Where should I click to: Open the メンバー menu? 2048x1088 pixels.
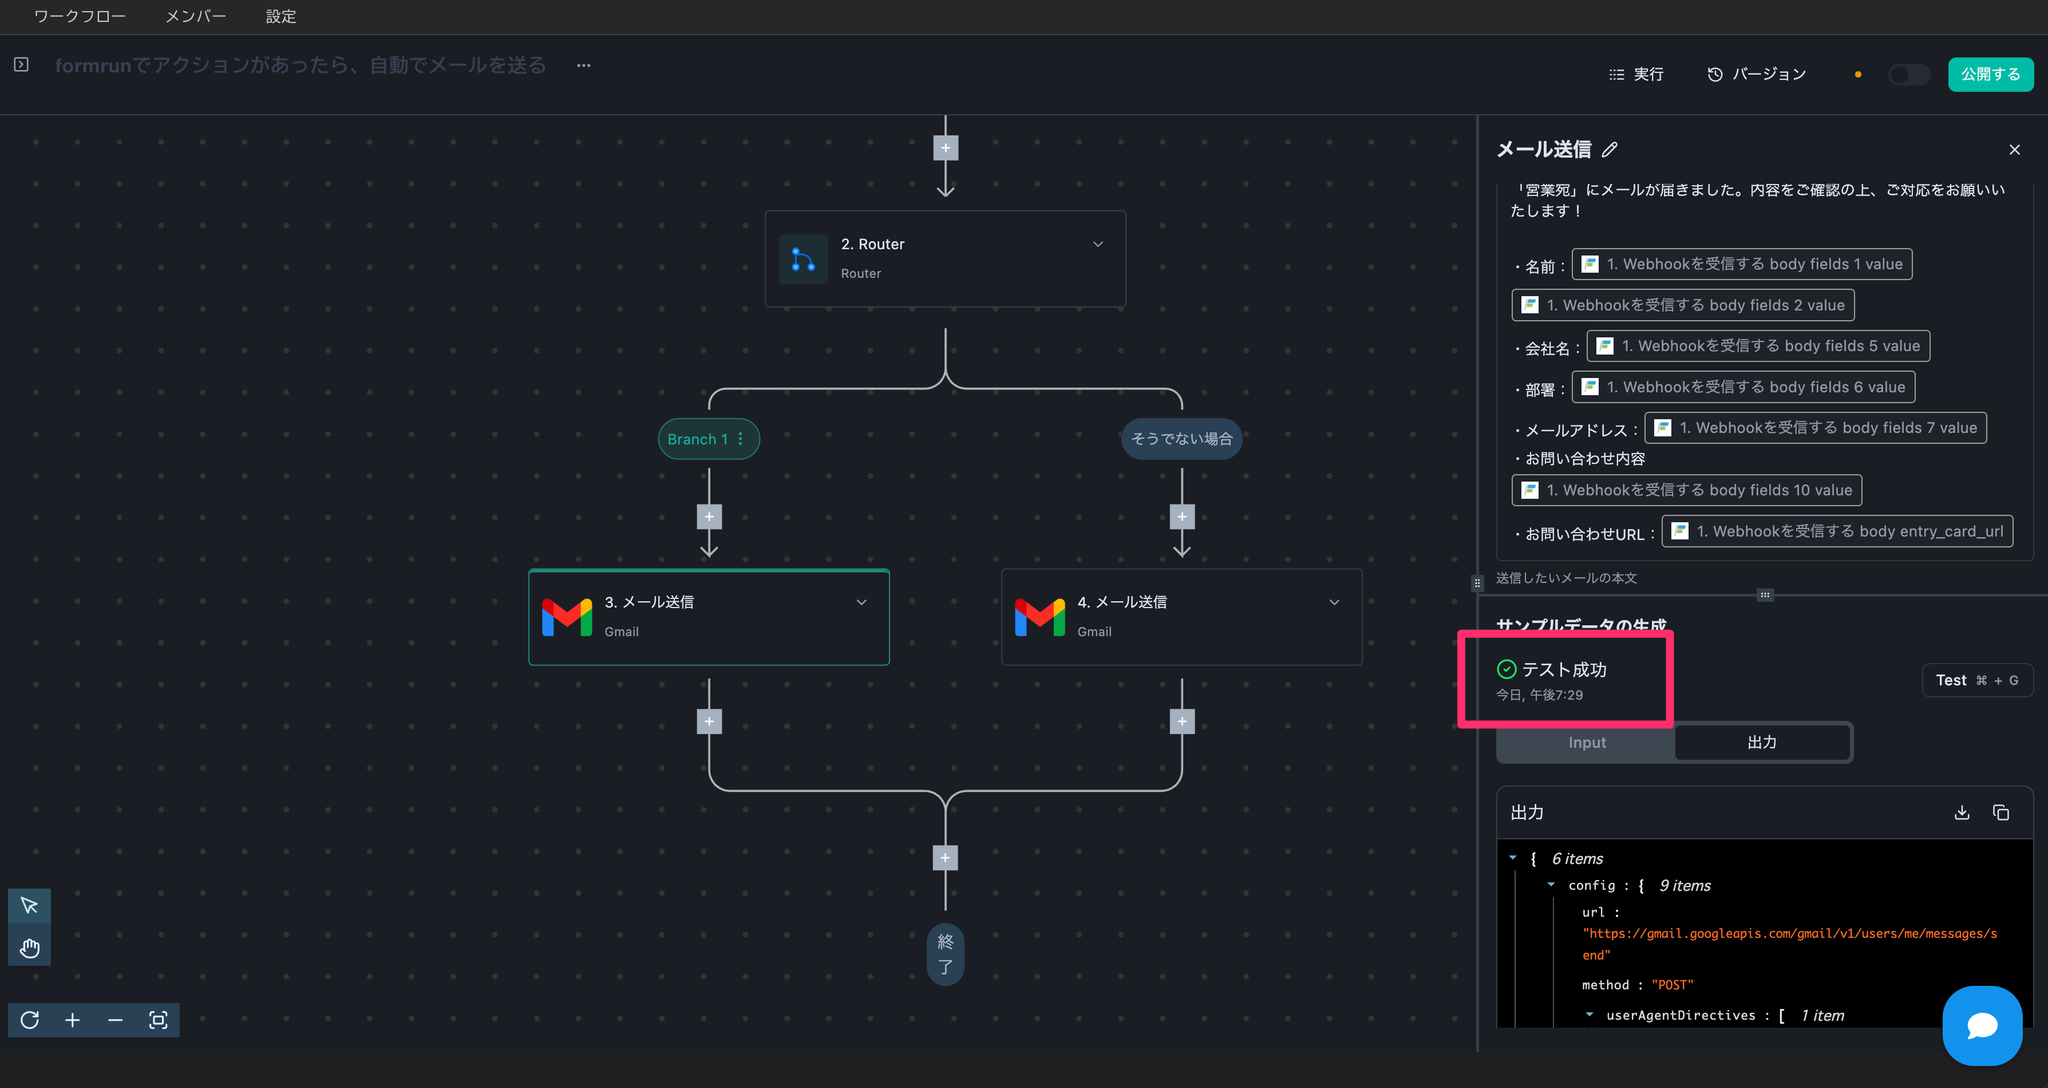[x=195, y=16]
